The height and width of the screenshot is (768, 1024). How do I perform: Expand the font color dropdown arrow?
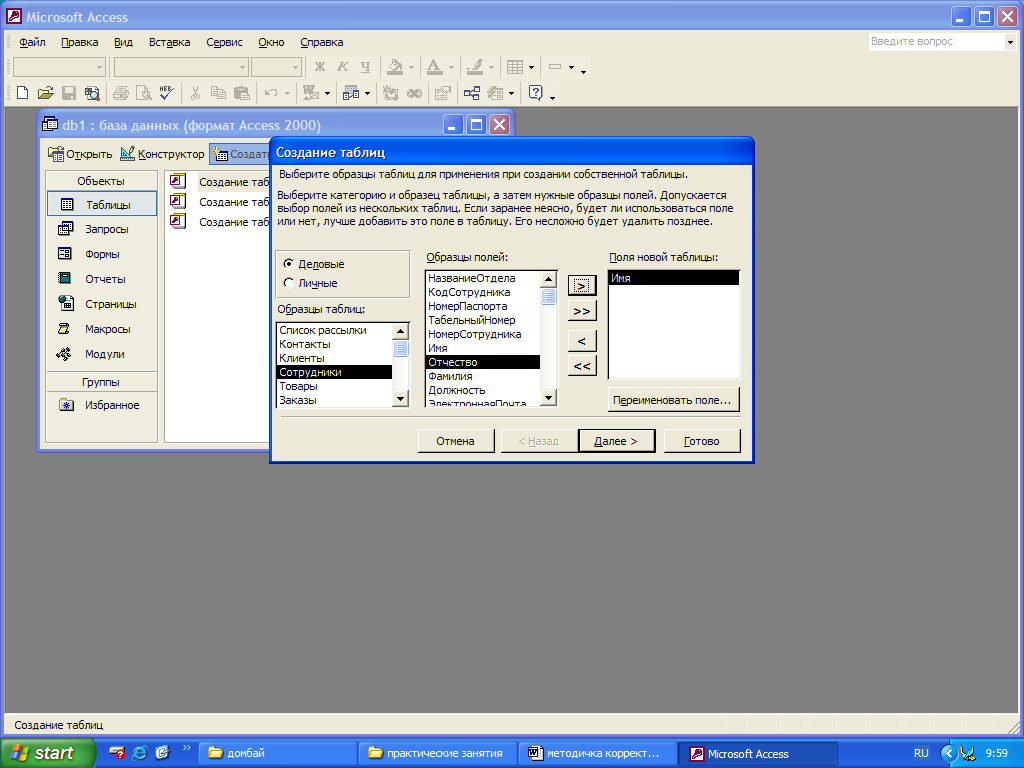[x=451, y=67]
